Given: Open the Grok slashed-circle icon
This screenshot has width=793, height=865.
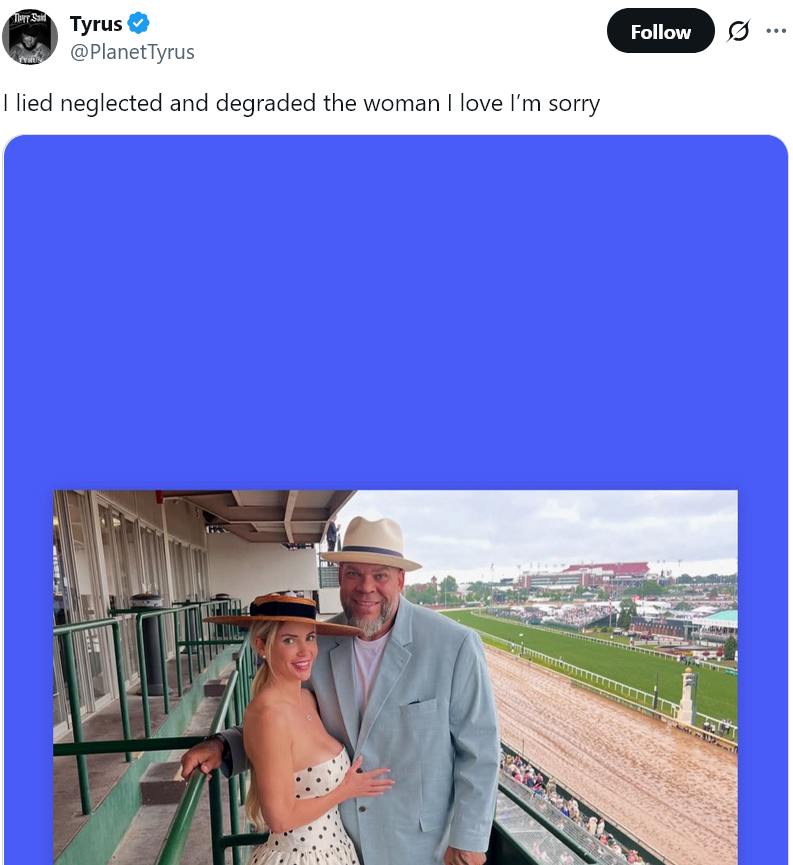Looking at the screenshot, I should tap(738, 31).
